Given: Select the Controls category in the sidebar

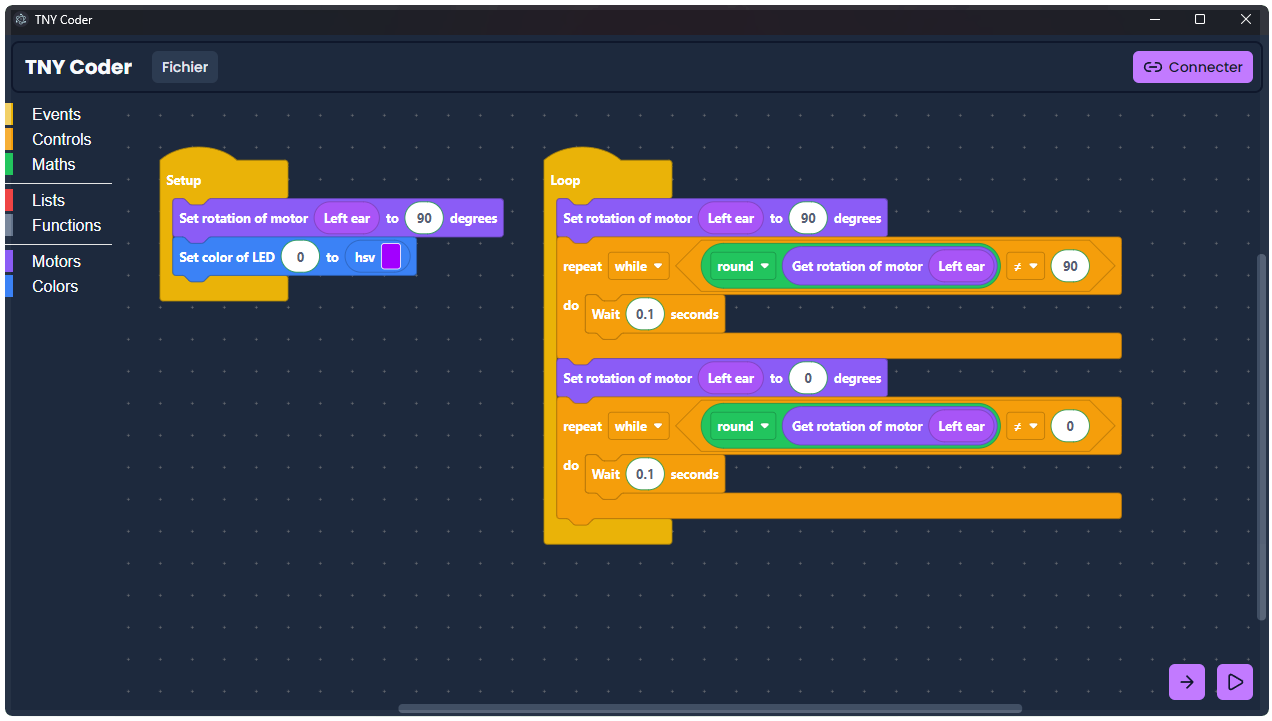Looking at the screenshot, I should [61, 139].
